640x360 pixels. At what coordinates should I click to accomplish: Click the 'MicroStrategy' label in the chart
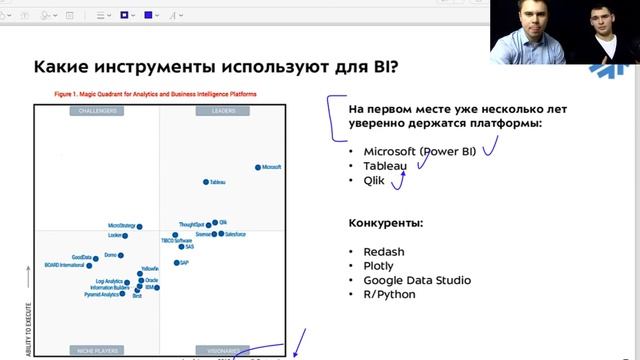pyautogui.click(x=122, y=226)
